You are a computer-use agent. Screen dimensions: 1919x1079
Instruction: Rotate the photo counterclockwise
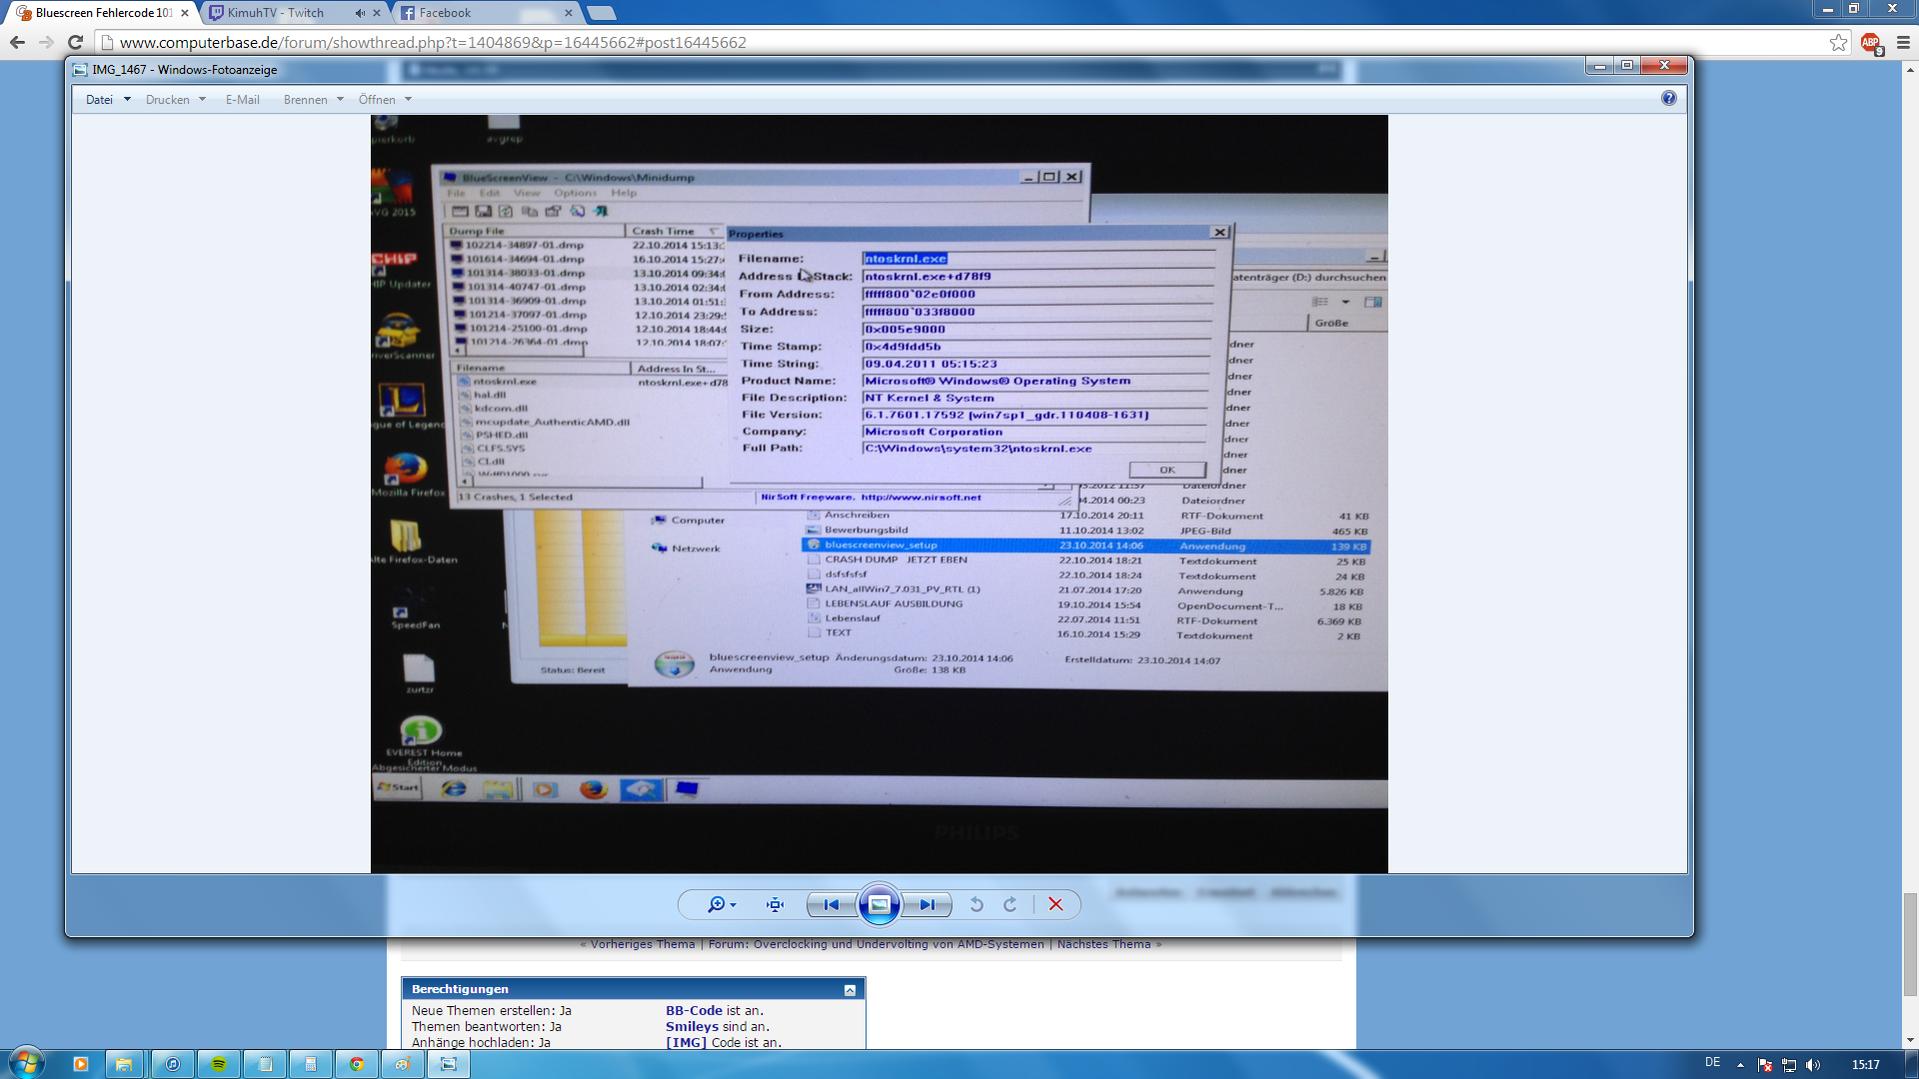tap(976, 904)
